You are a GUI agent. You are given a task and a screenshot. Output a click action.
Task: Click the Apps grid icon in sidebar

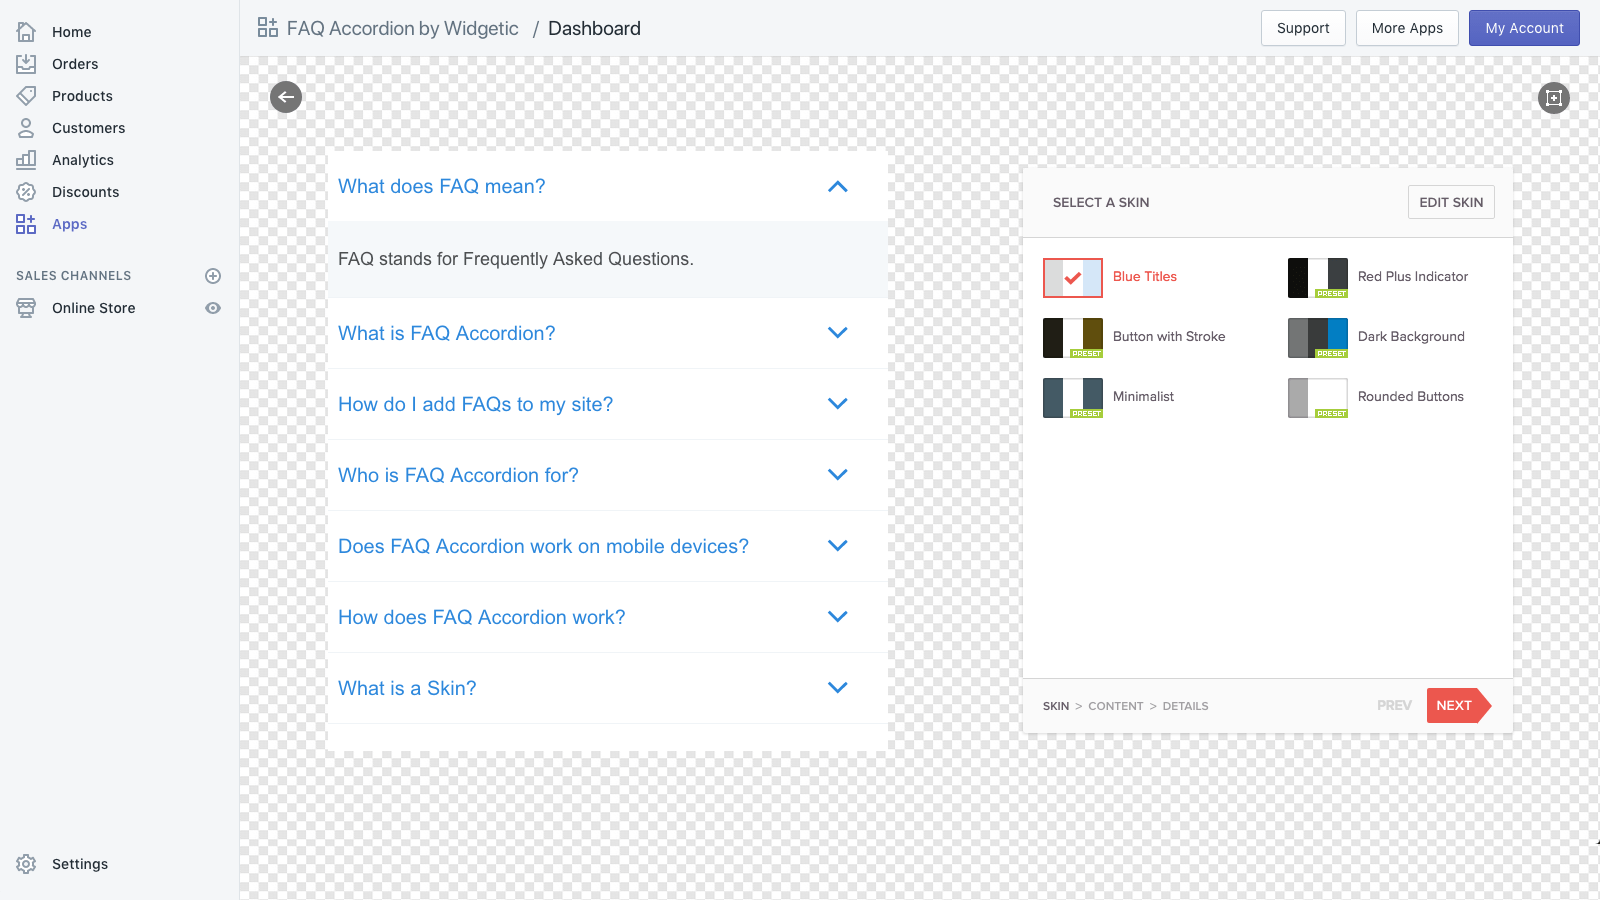pos(26,224)
